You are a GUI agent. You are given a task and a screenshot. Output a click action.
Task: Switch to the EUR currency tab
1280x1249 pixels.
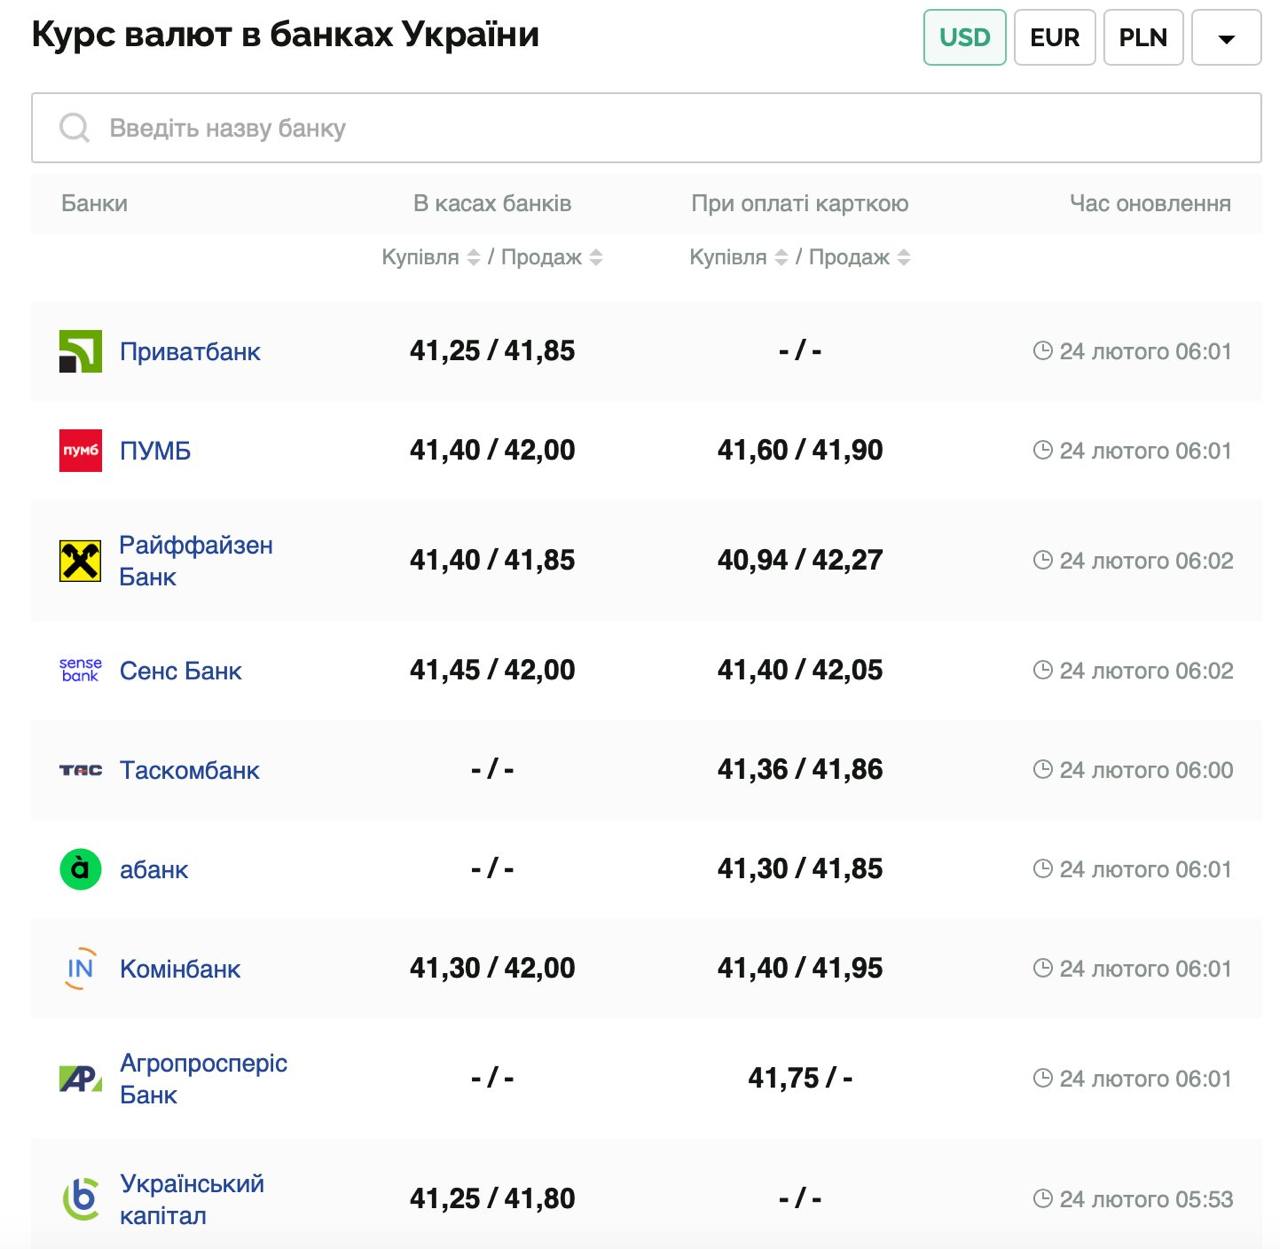pyautogui.click(x=1054, y=38)
